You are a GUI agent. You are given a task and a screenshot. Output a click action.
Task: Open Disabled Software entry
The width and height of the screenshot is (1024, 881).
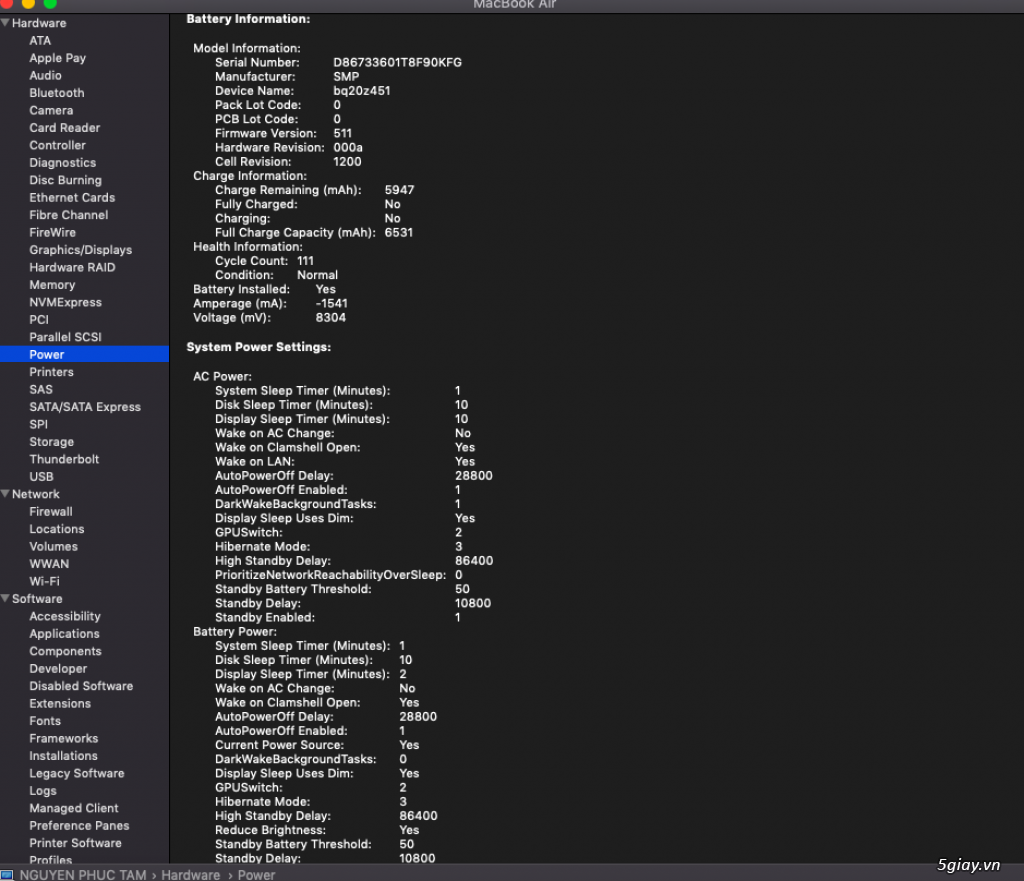81,686
